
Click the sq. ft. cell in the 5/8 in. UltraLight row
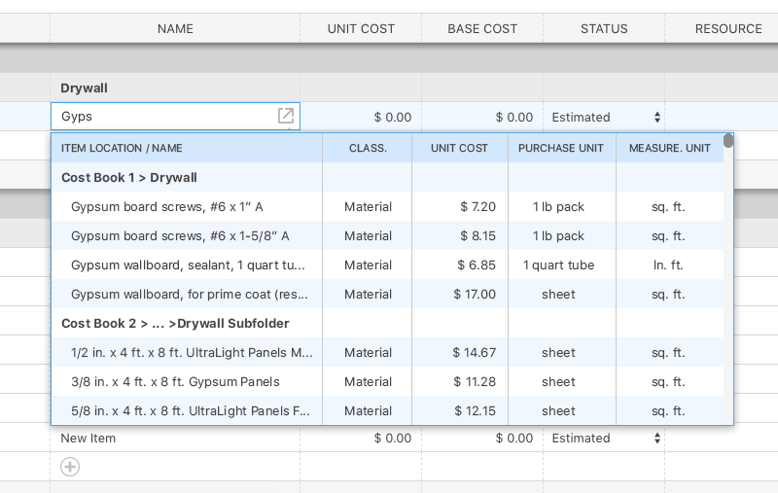[x=668, y=411]
